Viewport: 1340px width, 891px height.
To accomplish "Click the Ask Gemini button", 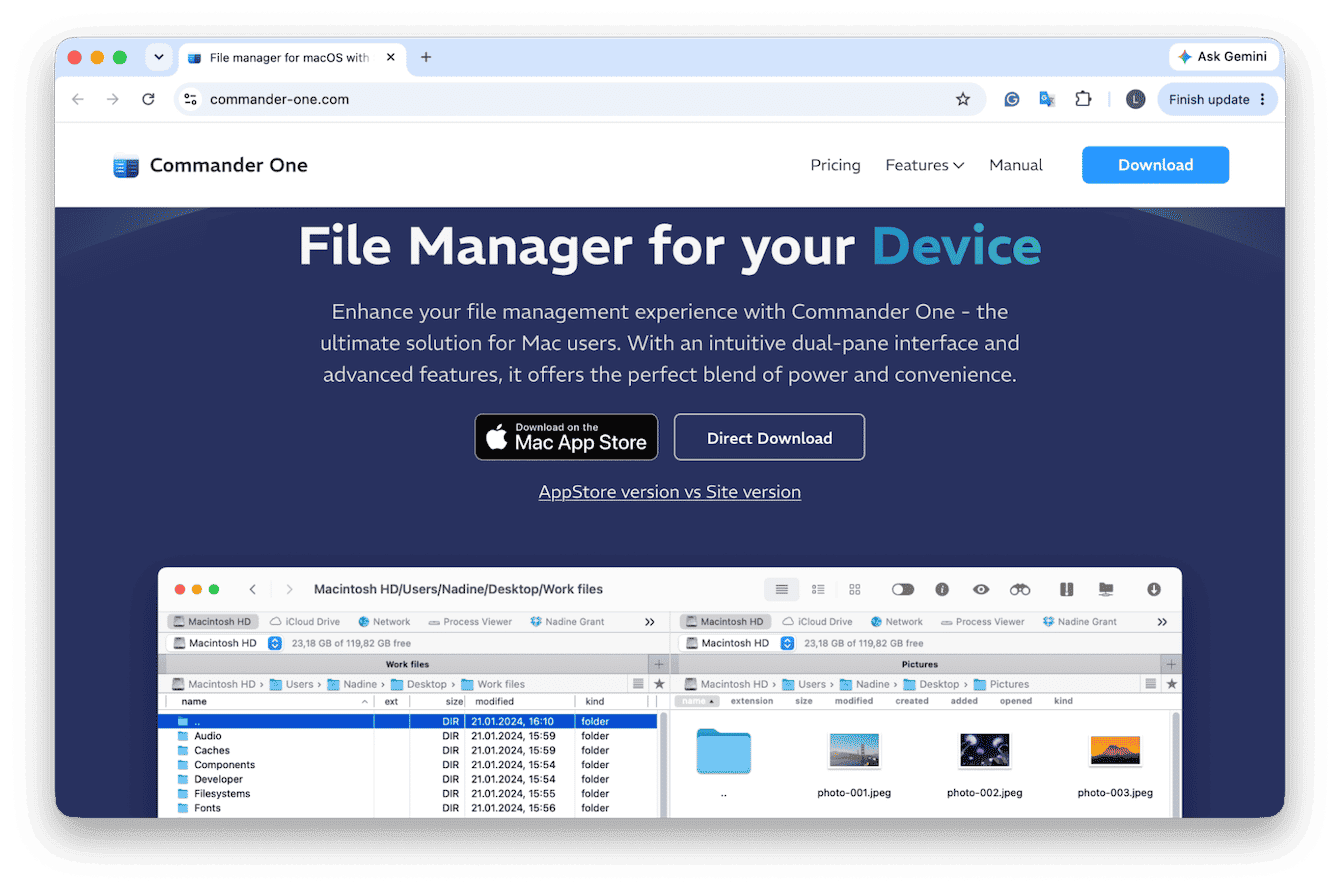I will 1223,57.
